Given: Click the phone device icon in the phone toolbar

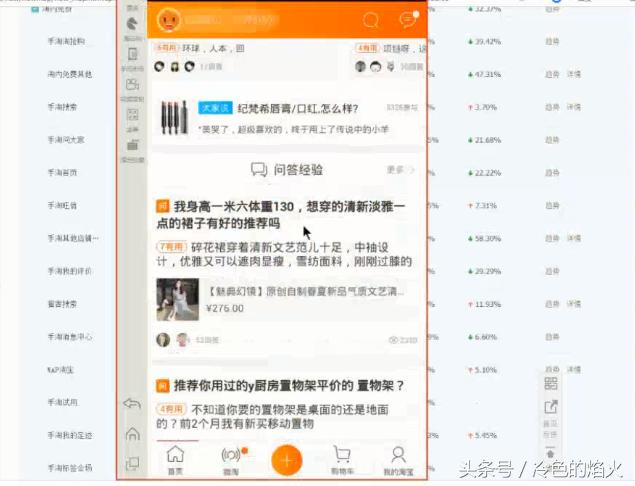Looking at the screenshot, I should (132, 54).
